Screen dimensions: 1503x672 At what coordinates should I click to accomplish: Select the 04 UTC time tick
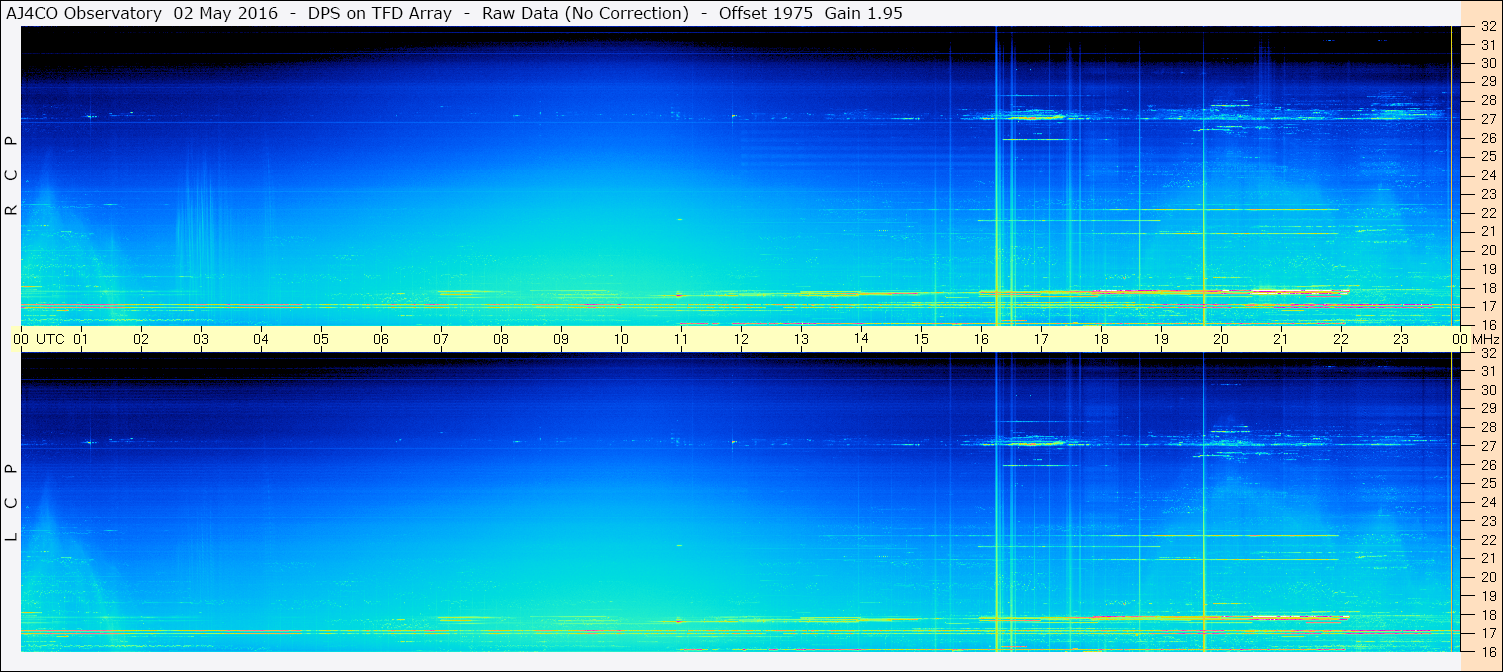pyautogui.click(x=261, y=339)
